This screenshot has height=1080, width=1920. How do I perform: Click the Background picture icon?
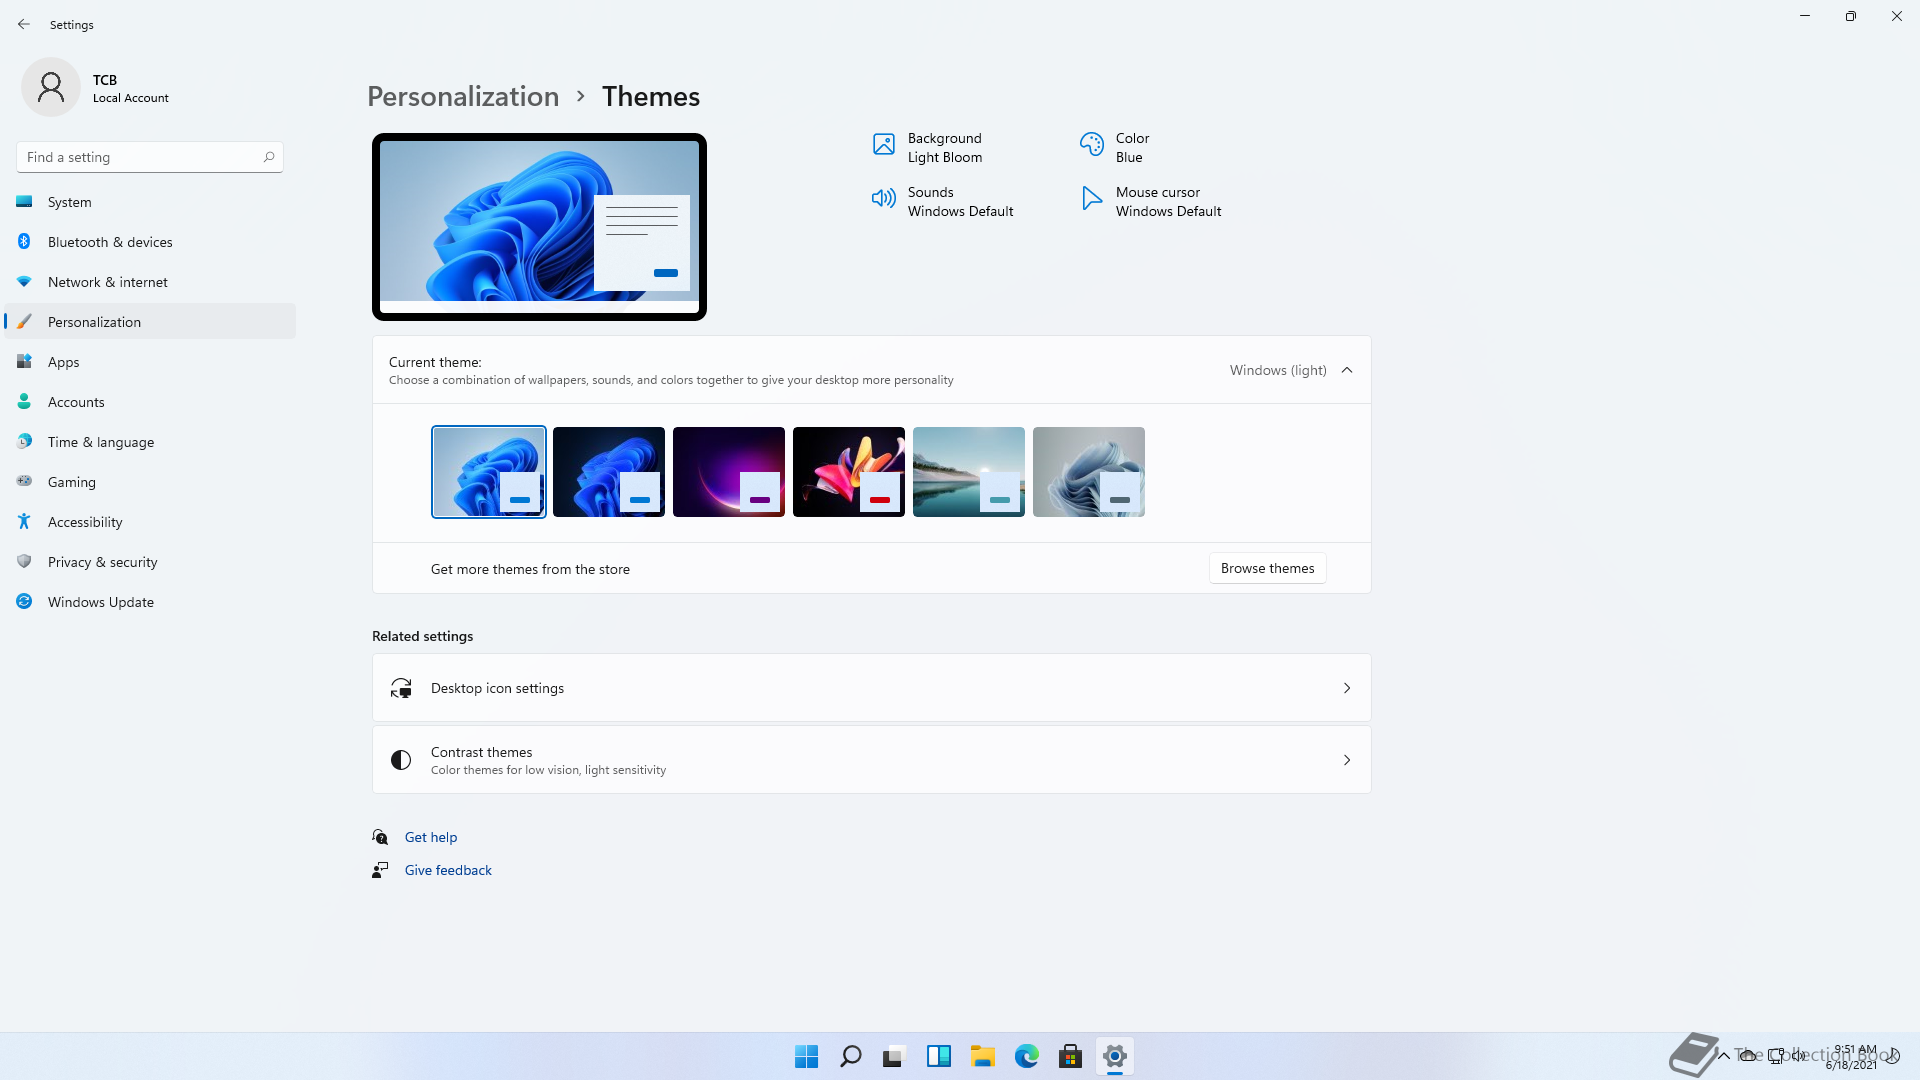884,145
